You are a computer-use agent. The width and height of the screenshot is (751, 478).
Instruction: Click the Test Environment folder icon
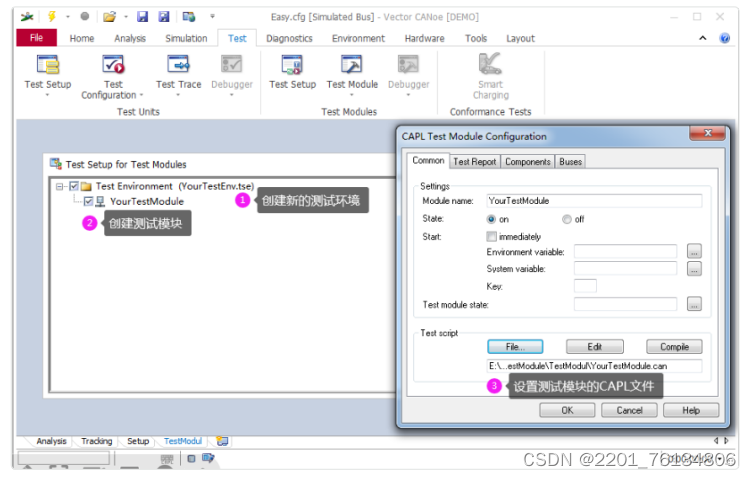pos(86,186)
